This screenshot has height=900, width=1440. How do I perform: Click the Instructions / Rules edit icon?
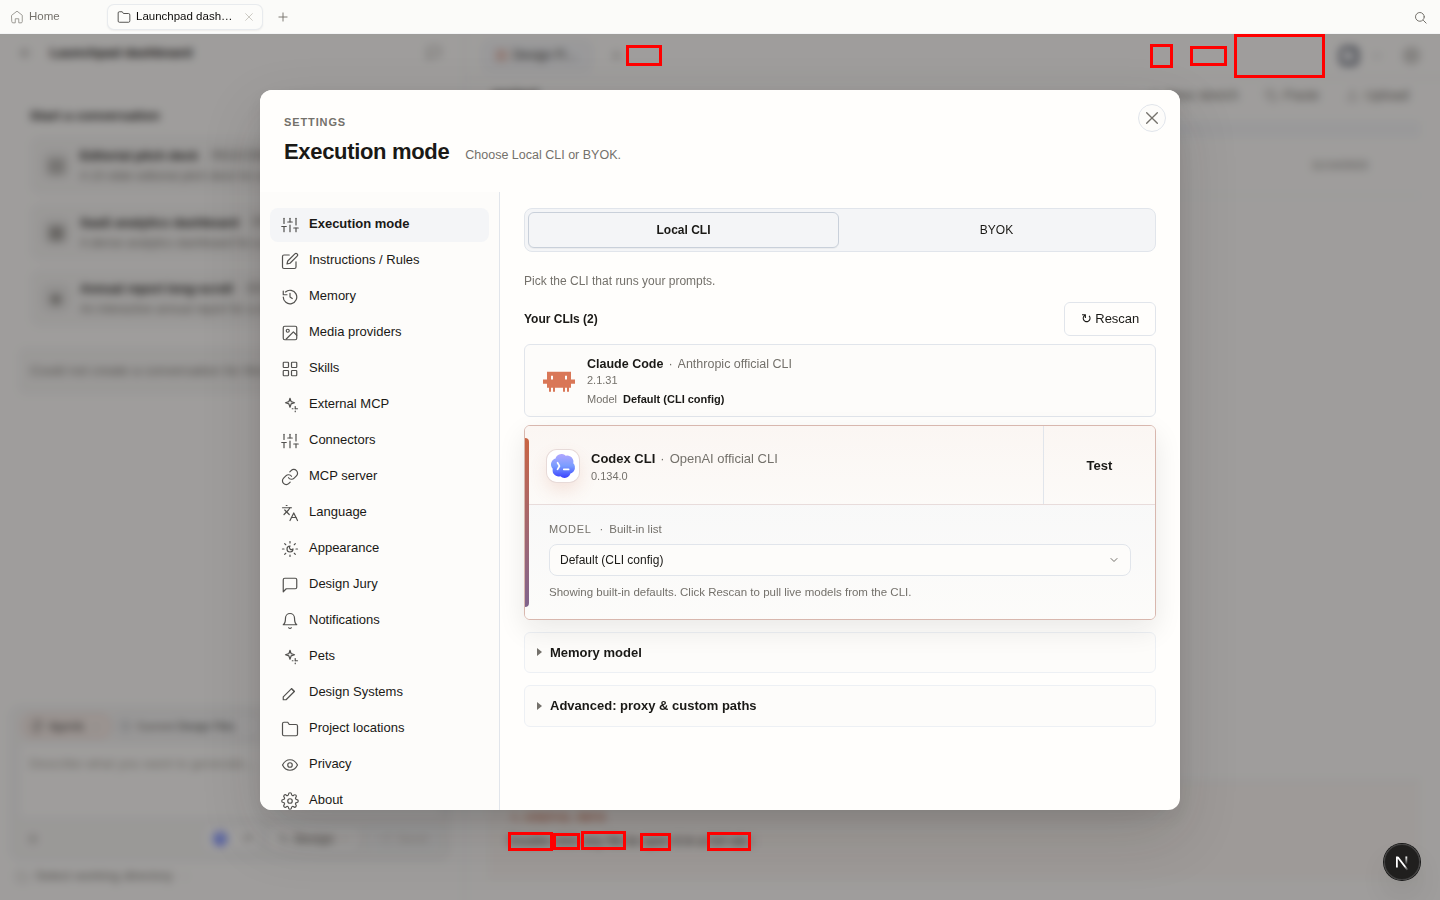(x=290, y=261)
